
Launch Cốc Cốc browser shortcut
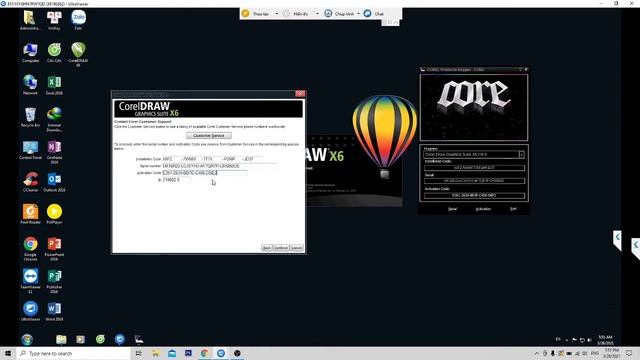click(x=54, y=53)
